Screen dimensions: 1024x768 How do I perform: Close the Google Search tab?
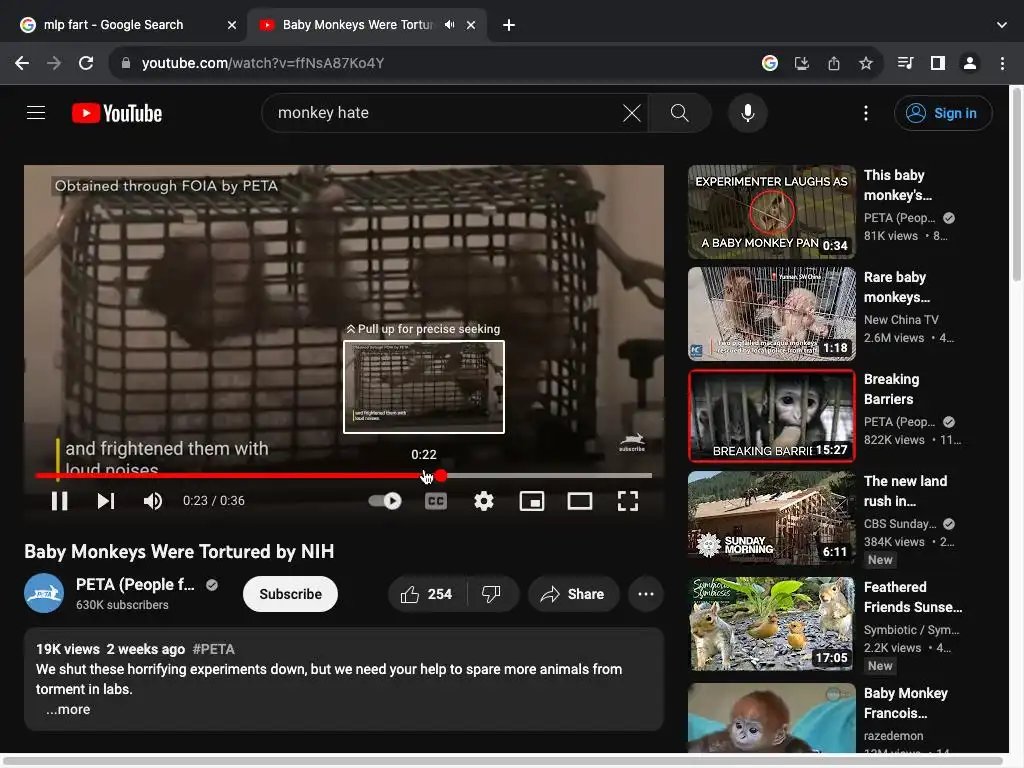pyautogui.click(x=232, y=25)
